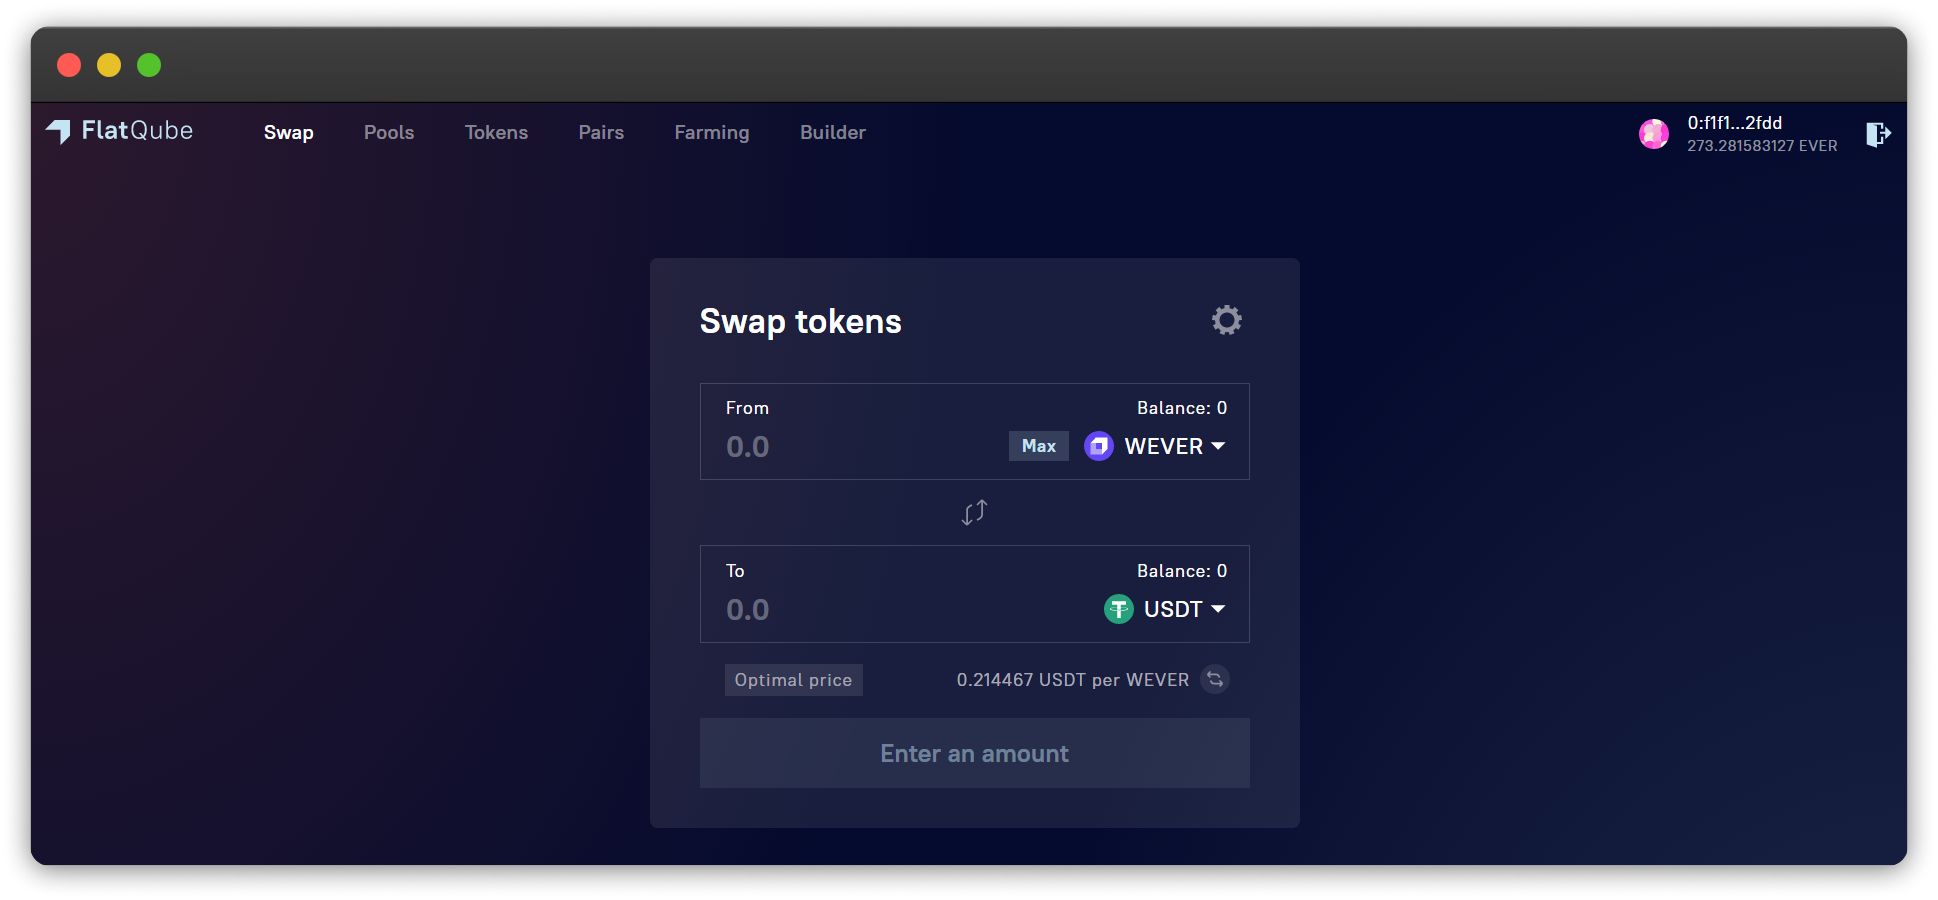1938x900 pixels.
Task: Open swap settings gear icon
Action: [1226, 320]
